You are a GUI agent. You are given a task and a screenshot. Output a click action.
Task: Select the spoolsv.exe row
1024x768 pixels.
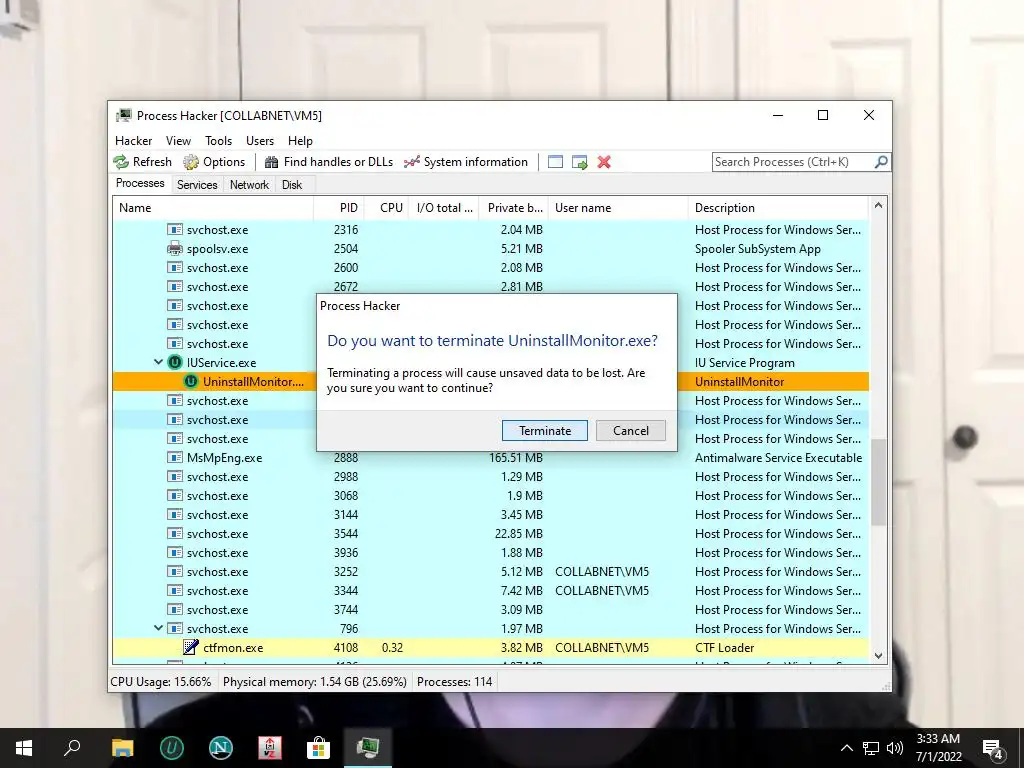(x=491, y=249)
